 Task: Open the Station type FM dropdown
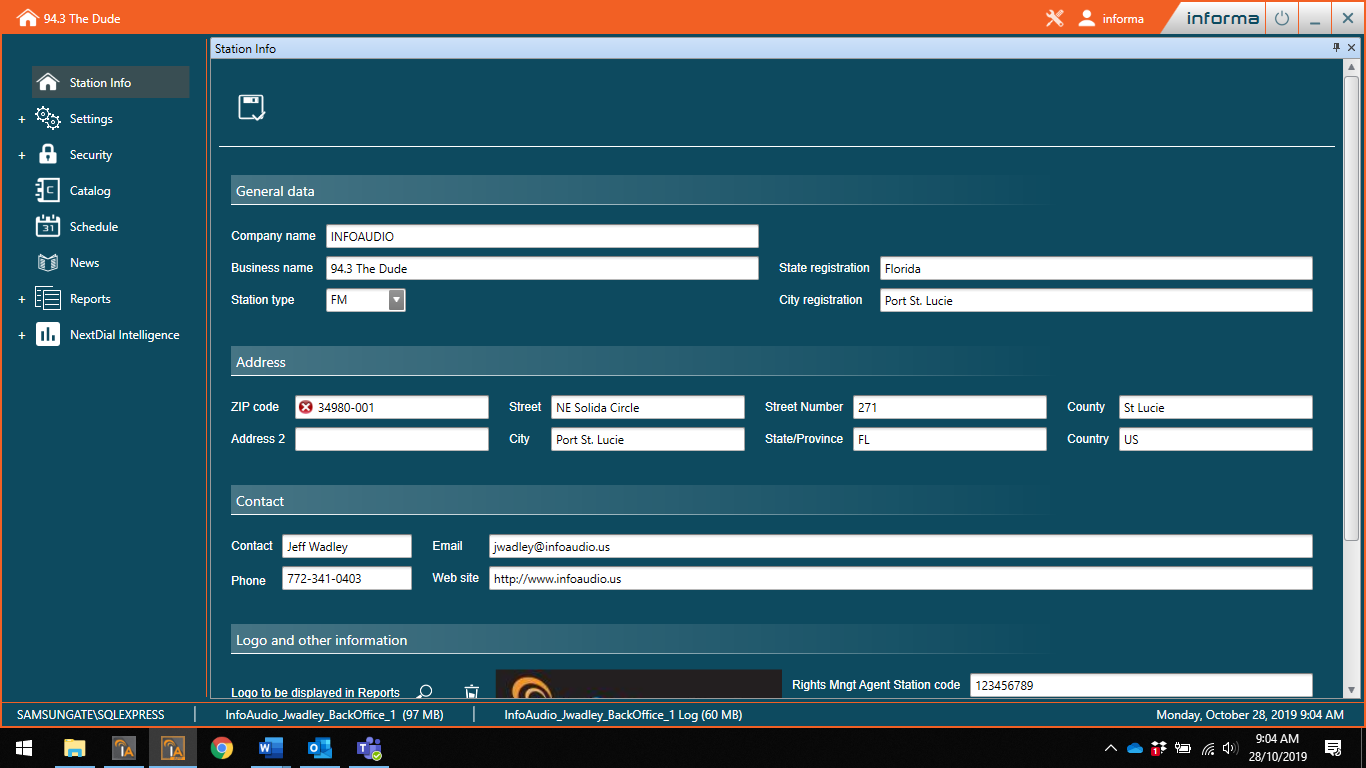pyautogui.click(x=396, y=299)
